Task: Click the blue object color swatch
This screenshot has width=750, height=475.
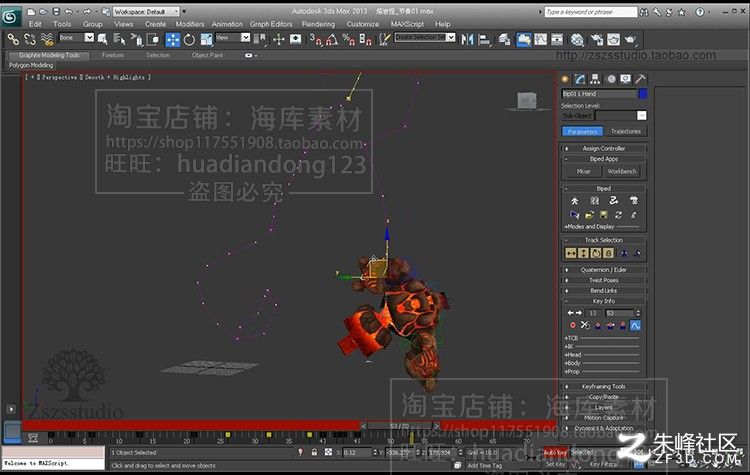Action: [x=643, y=94]
